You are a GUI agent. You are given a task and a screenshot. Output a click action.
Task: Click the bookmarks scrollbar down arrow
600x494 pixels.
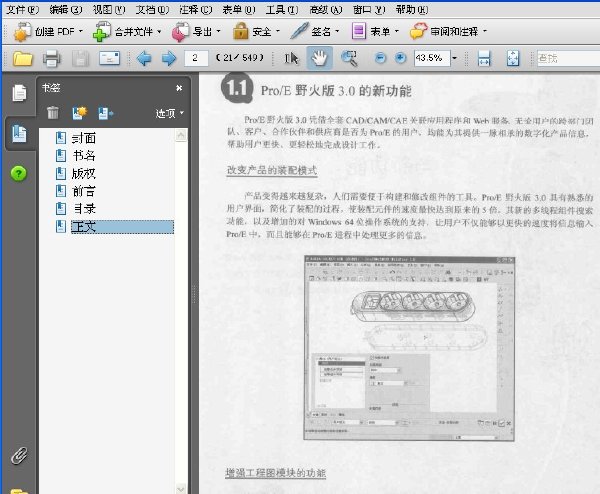coord(181,489)
